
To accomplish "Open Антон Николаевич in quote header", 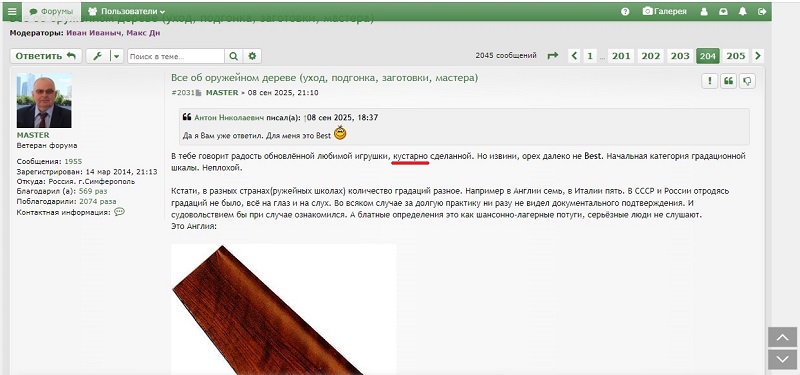I will click(x=229, y=117).
